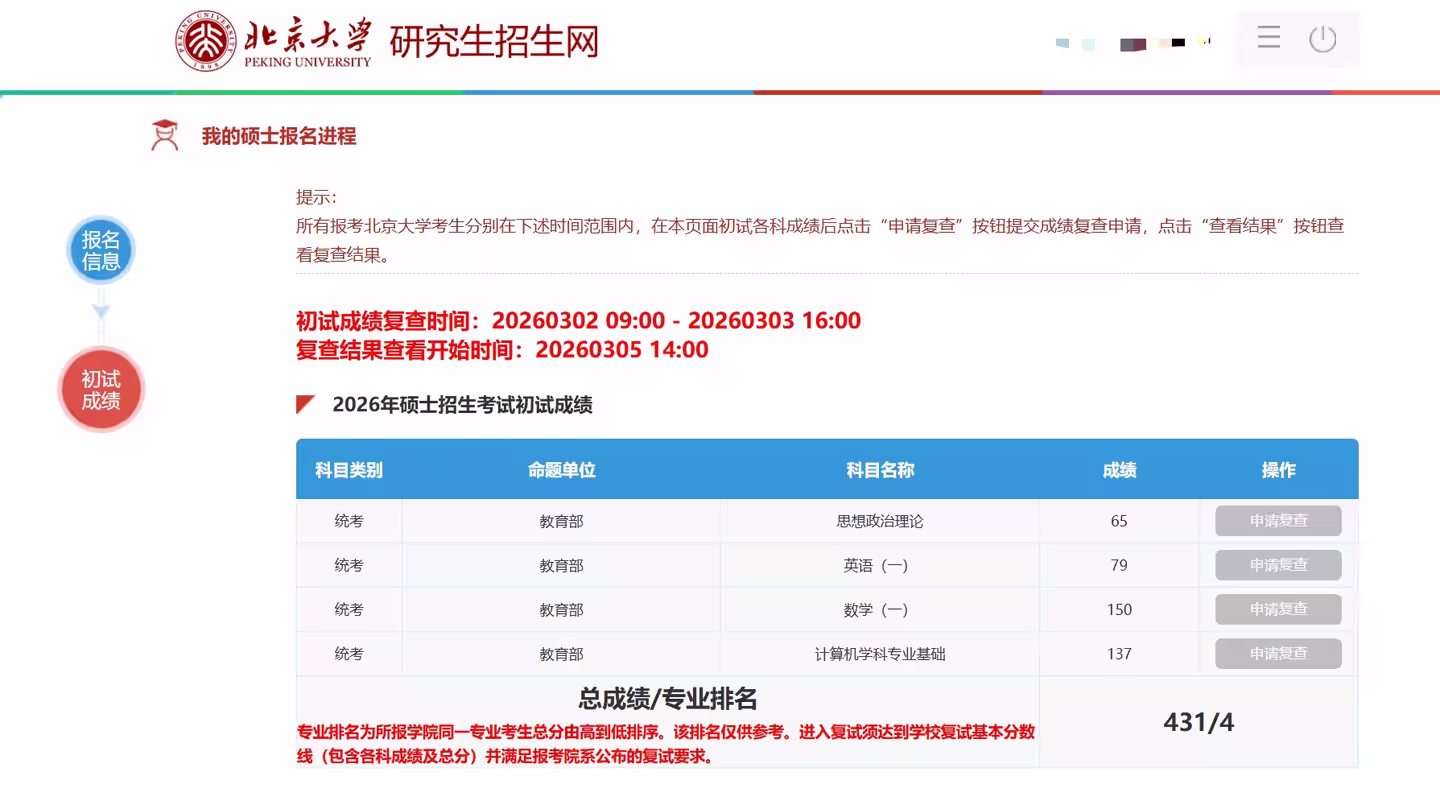The height and width of the screenshot is (805, 1440).
Task: Click the power logout icon
Action: [1323, 39]
